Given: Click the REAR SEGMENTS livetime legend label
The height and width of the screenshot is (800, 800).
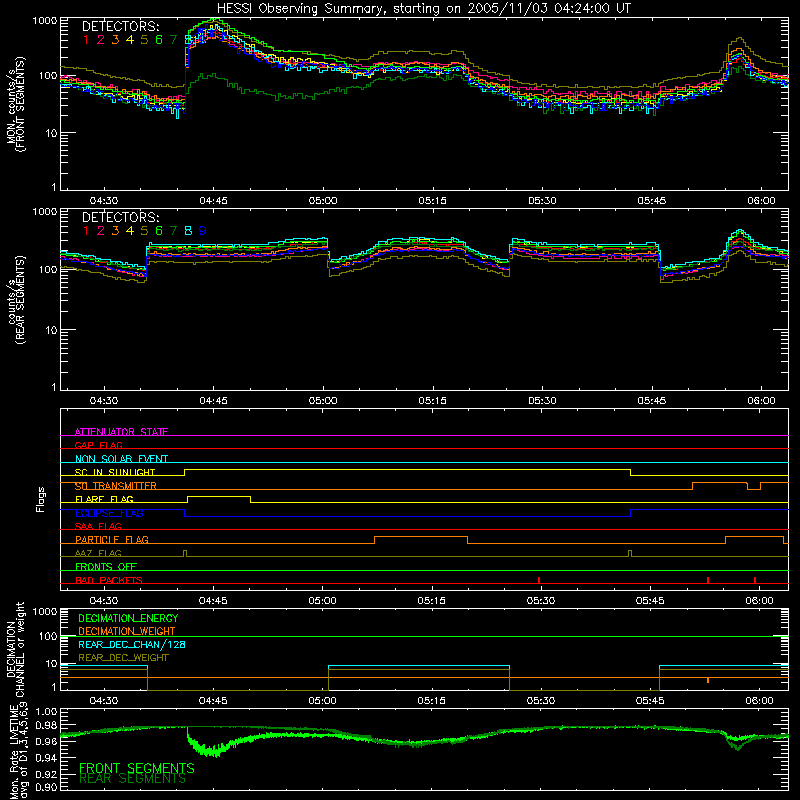Looking at the screenshot, I should tap(133, 779).
